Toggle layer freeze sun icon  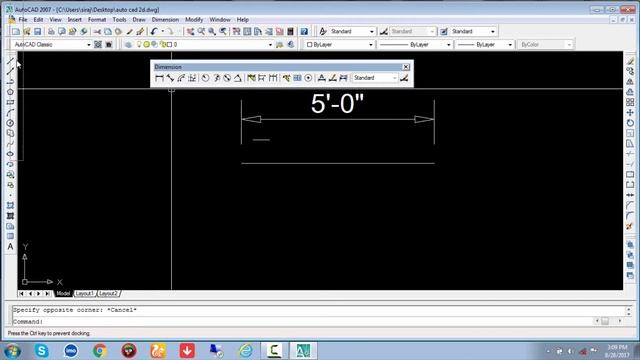(147, 44)
